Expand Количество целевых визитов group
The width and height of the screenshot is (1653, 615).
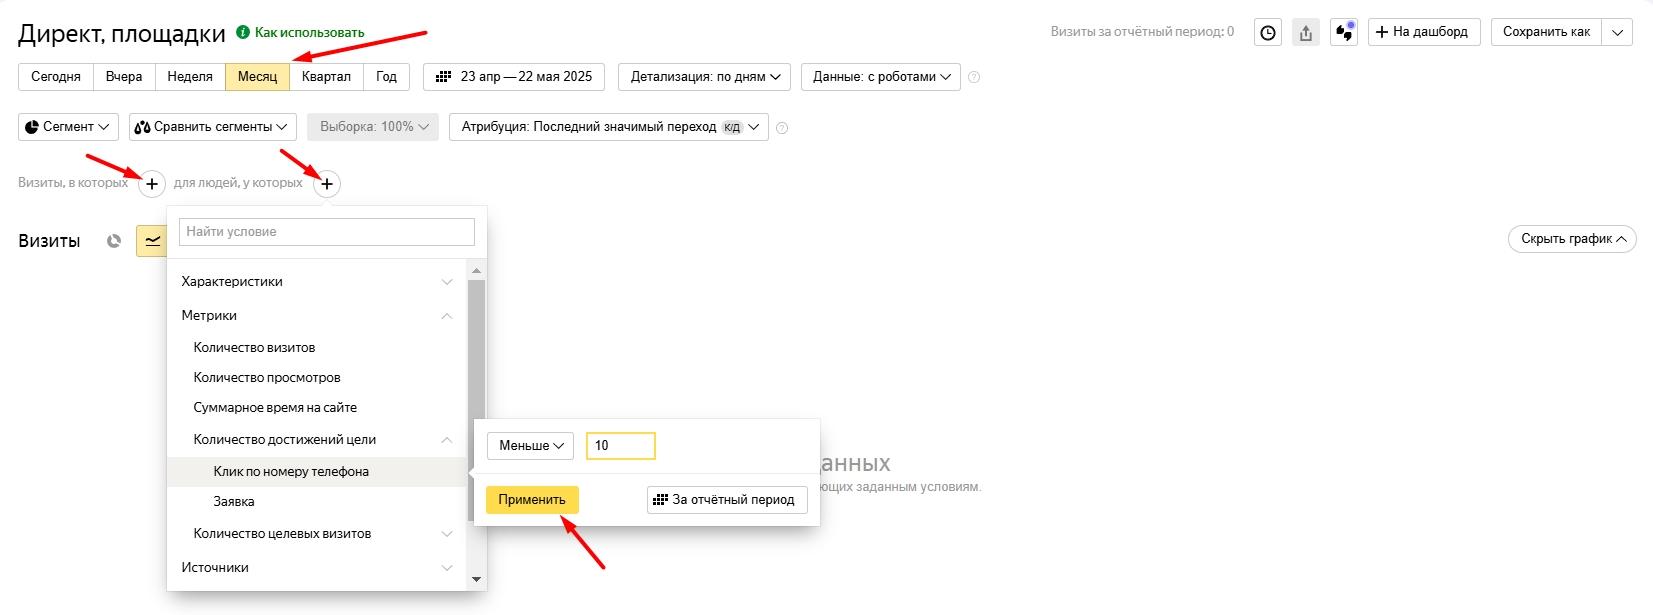tap(317, 534)
